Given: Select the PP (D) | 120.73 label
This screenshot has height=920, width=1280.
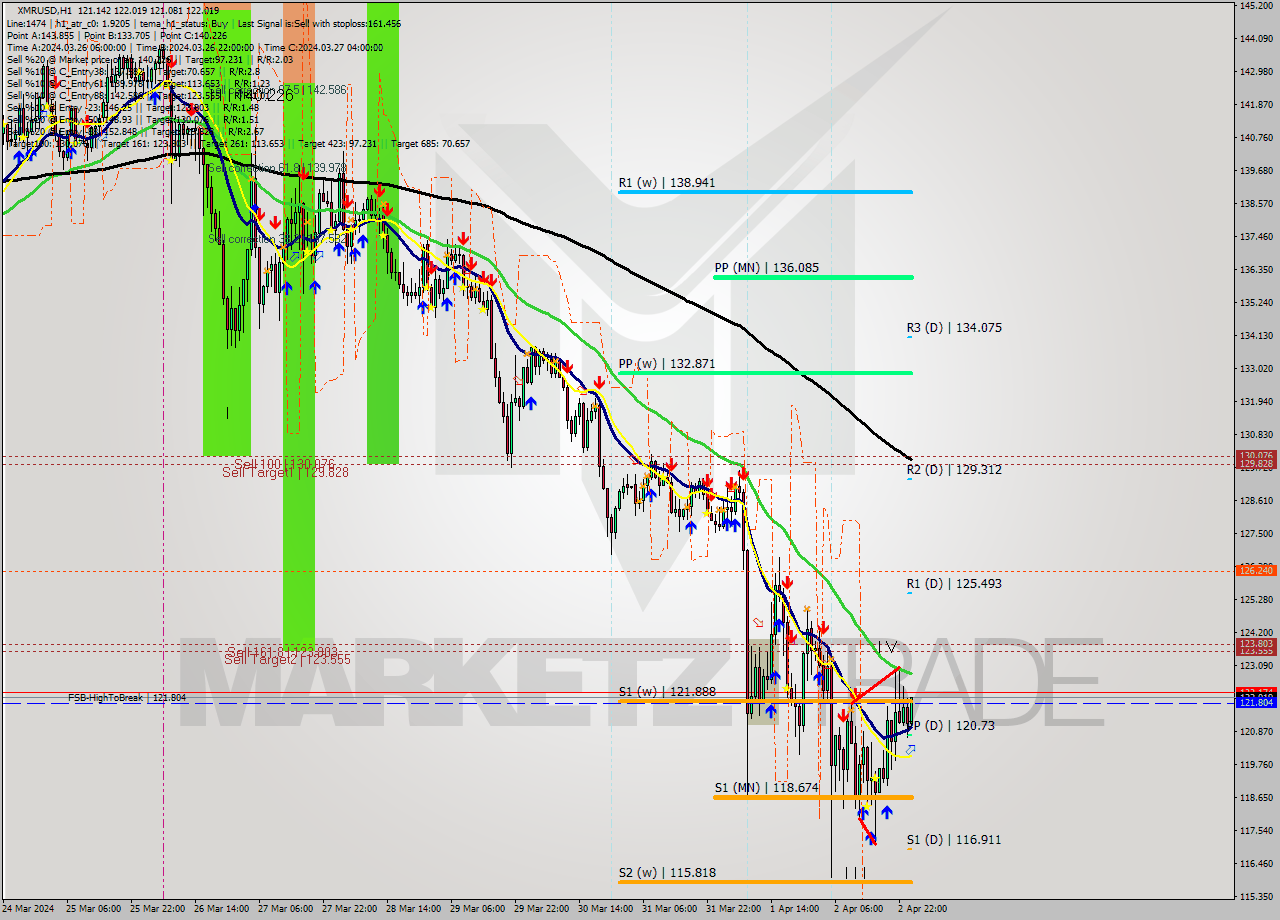Looking at the screenshot, I should point(952,726).
